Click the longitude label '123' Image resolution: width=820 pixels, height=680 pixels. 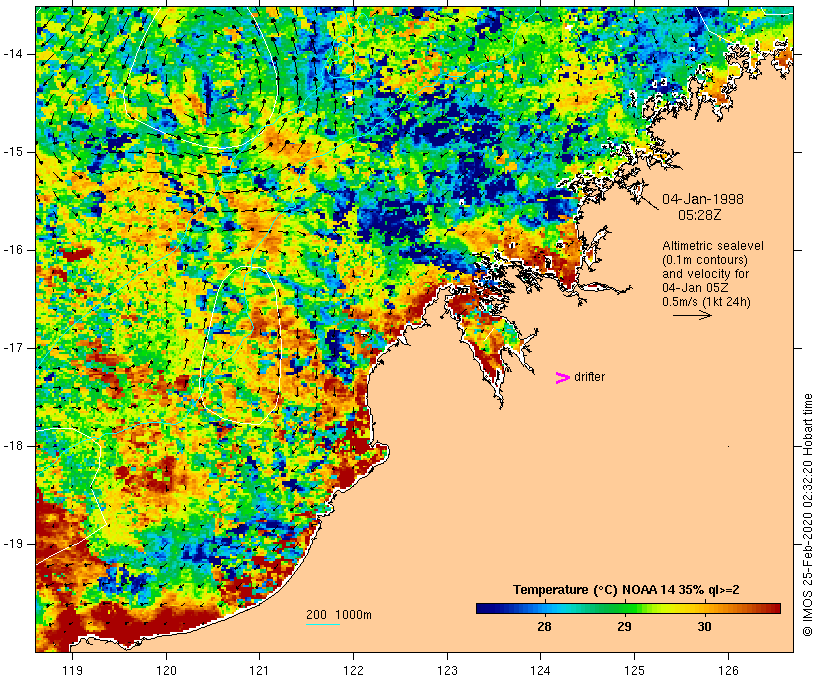[447, 671]
